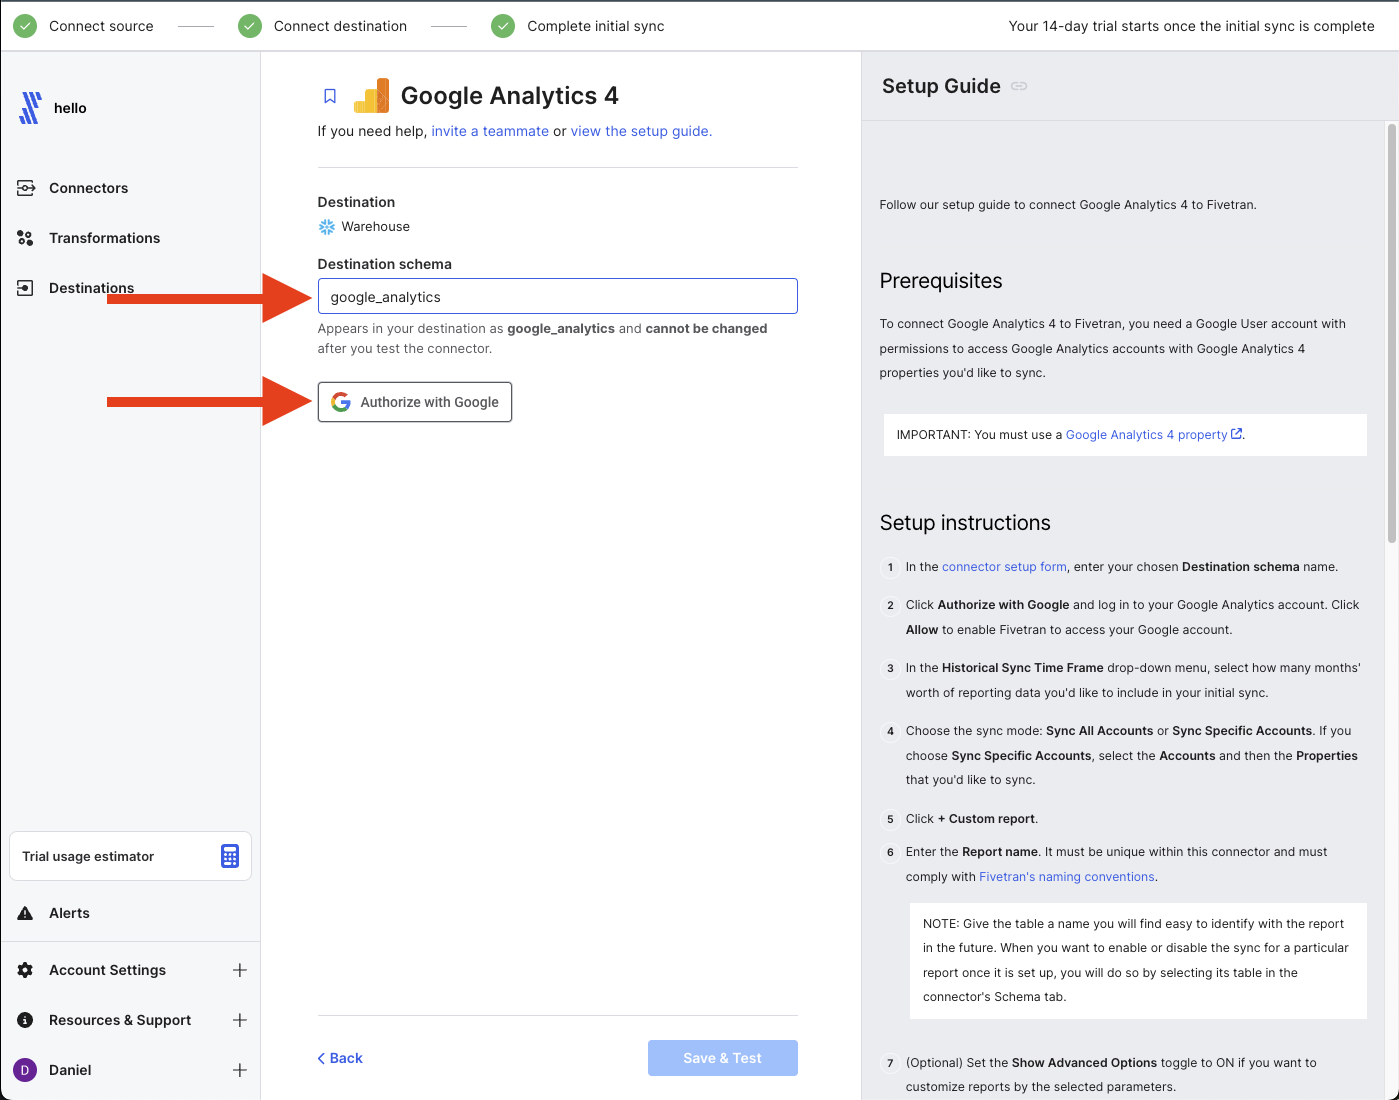Click the hello account name

click(x=70, y=108)
